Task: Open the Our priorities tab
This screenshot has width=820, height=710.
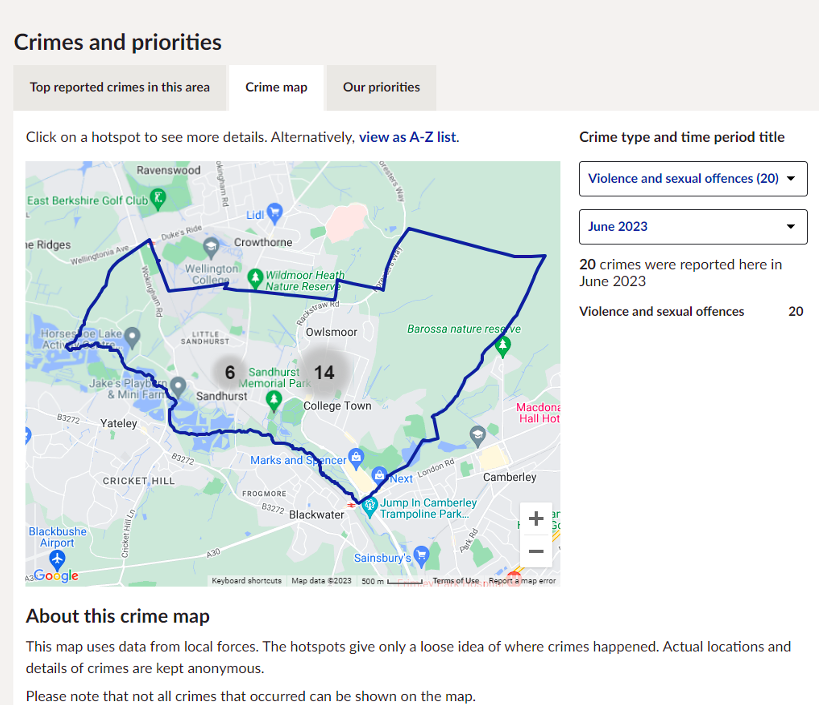Action: pyautogui.click(x=381, y=87)
